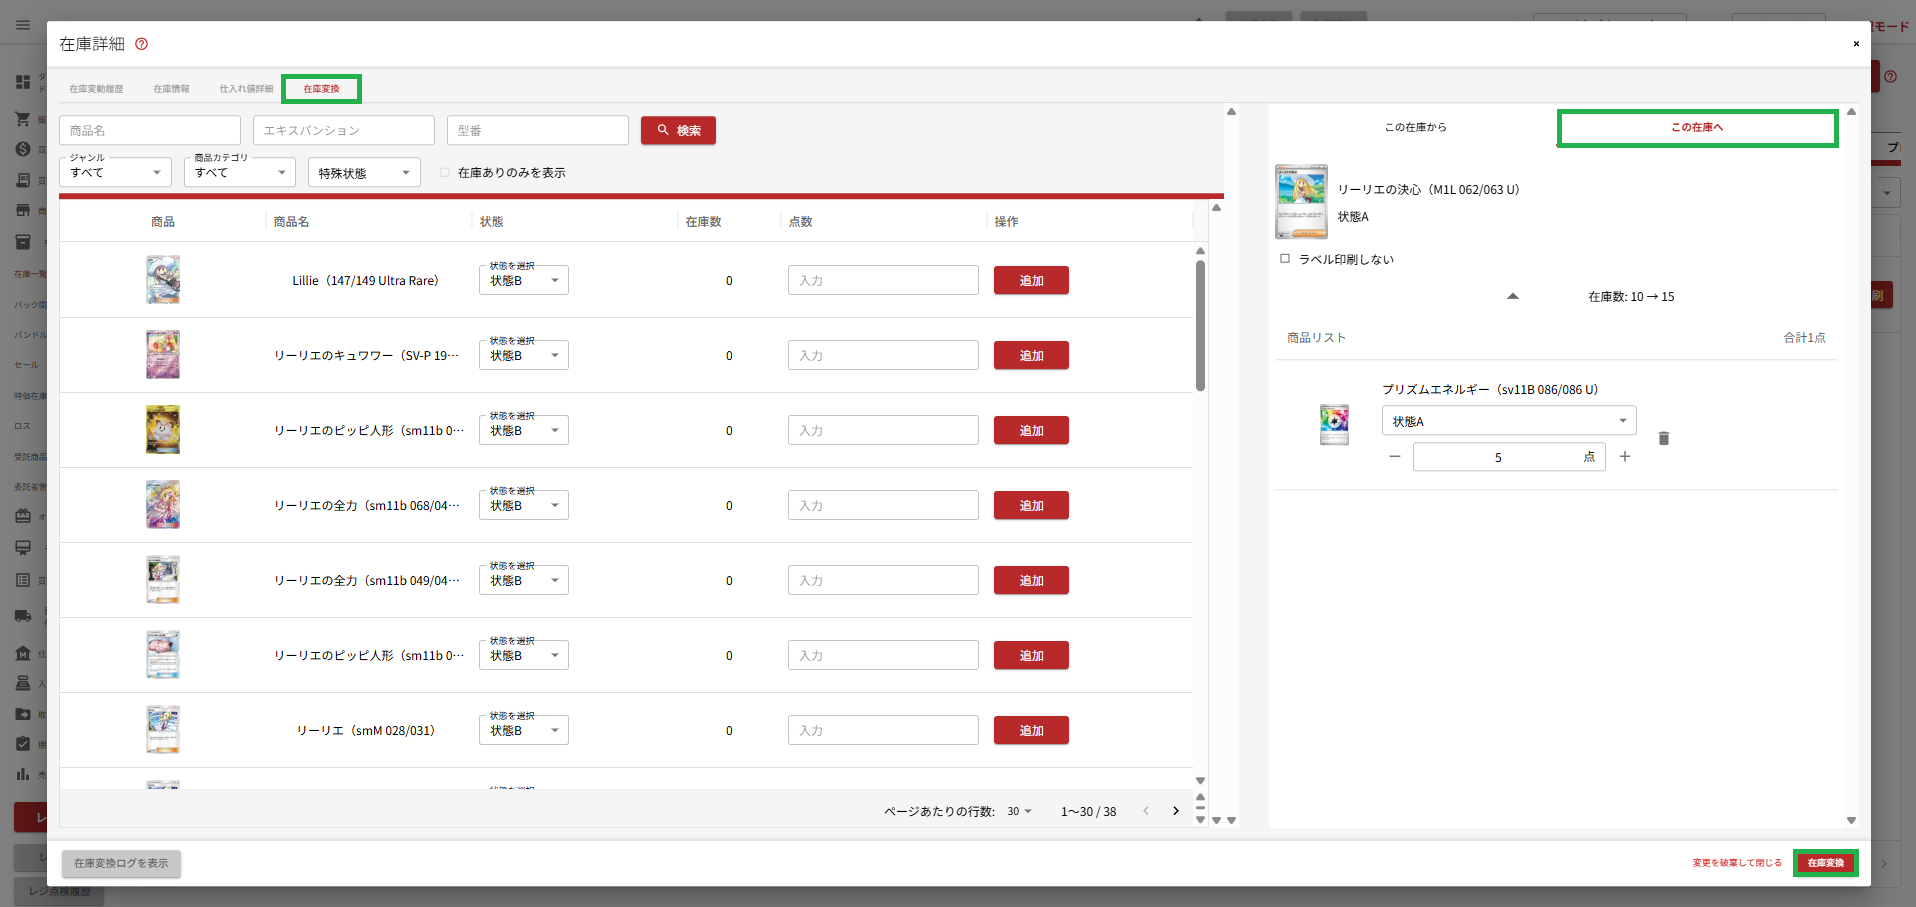This screenshot has width=1916, height=907.
Task: Increase プリズムエネルギー quantity with plus icon
Action: coord(1624,457)
